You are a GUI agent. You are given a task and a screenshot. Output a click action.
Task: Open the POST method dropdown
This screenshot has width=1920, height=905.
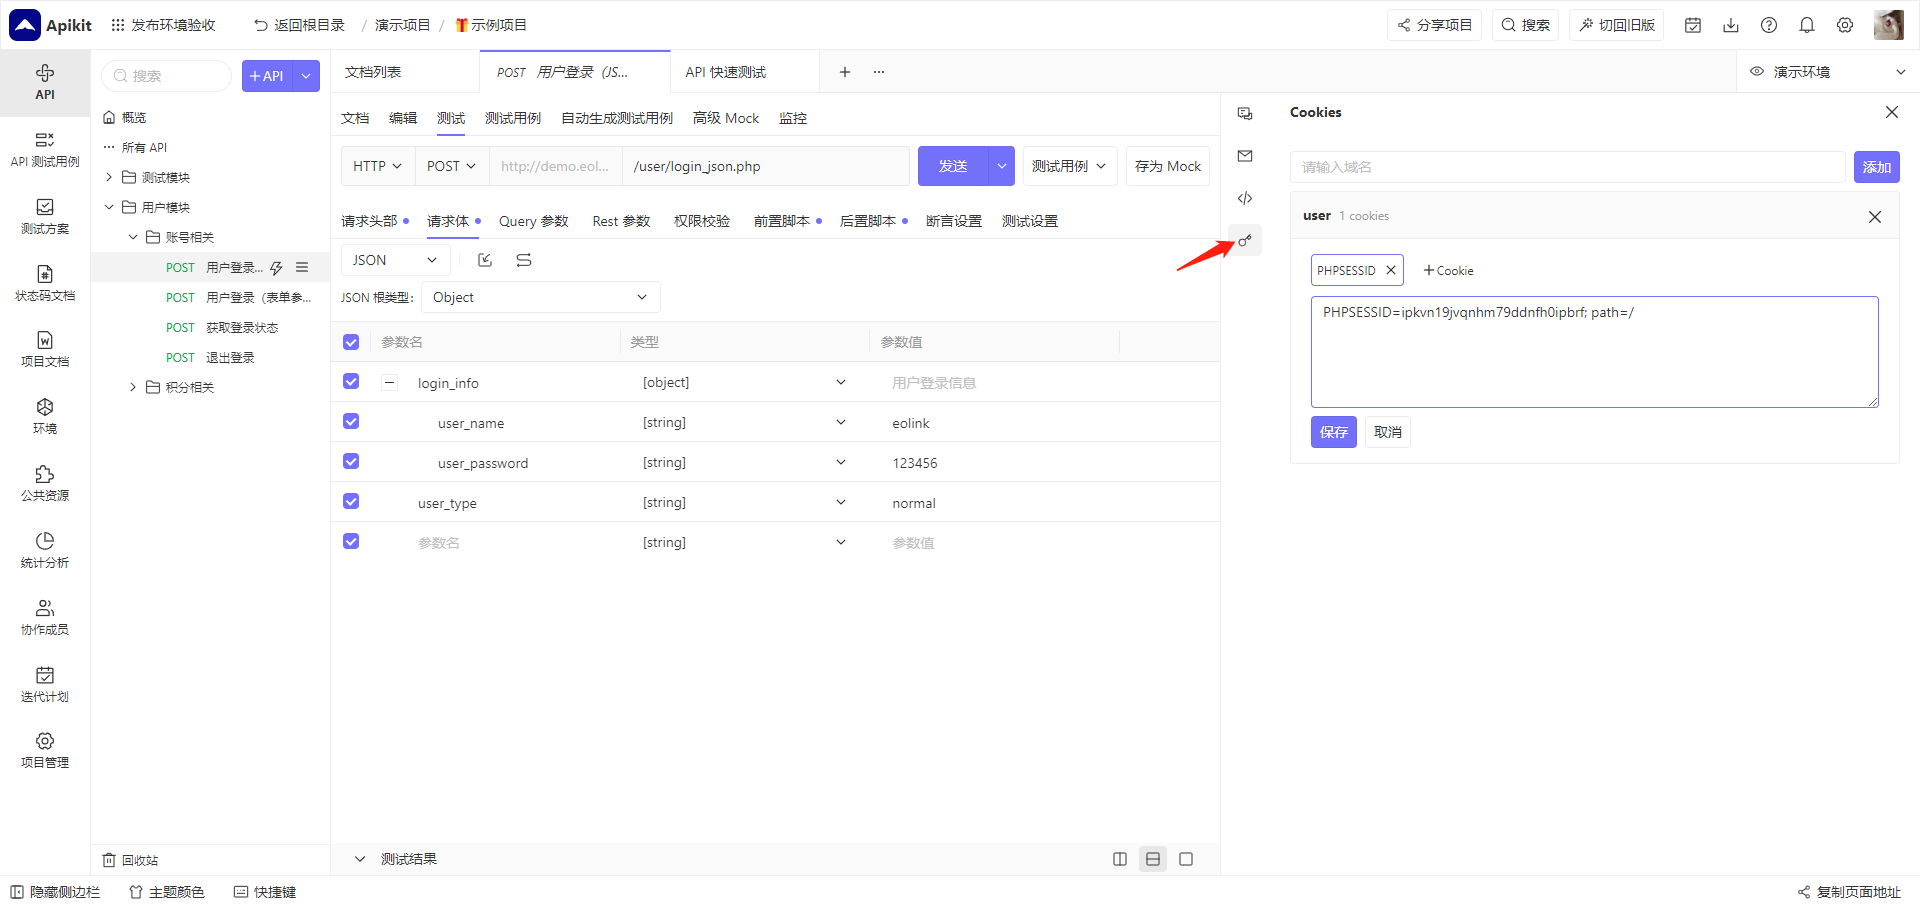(x=452, y=166)
